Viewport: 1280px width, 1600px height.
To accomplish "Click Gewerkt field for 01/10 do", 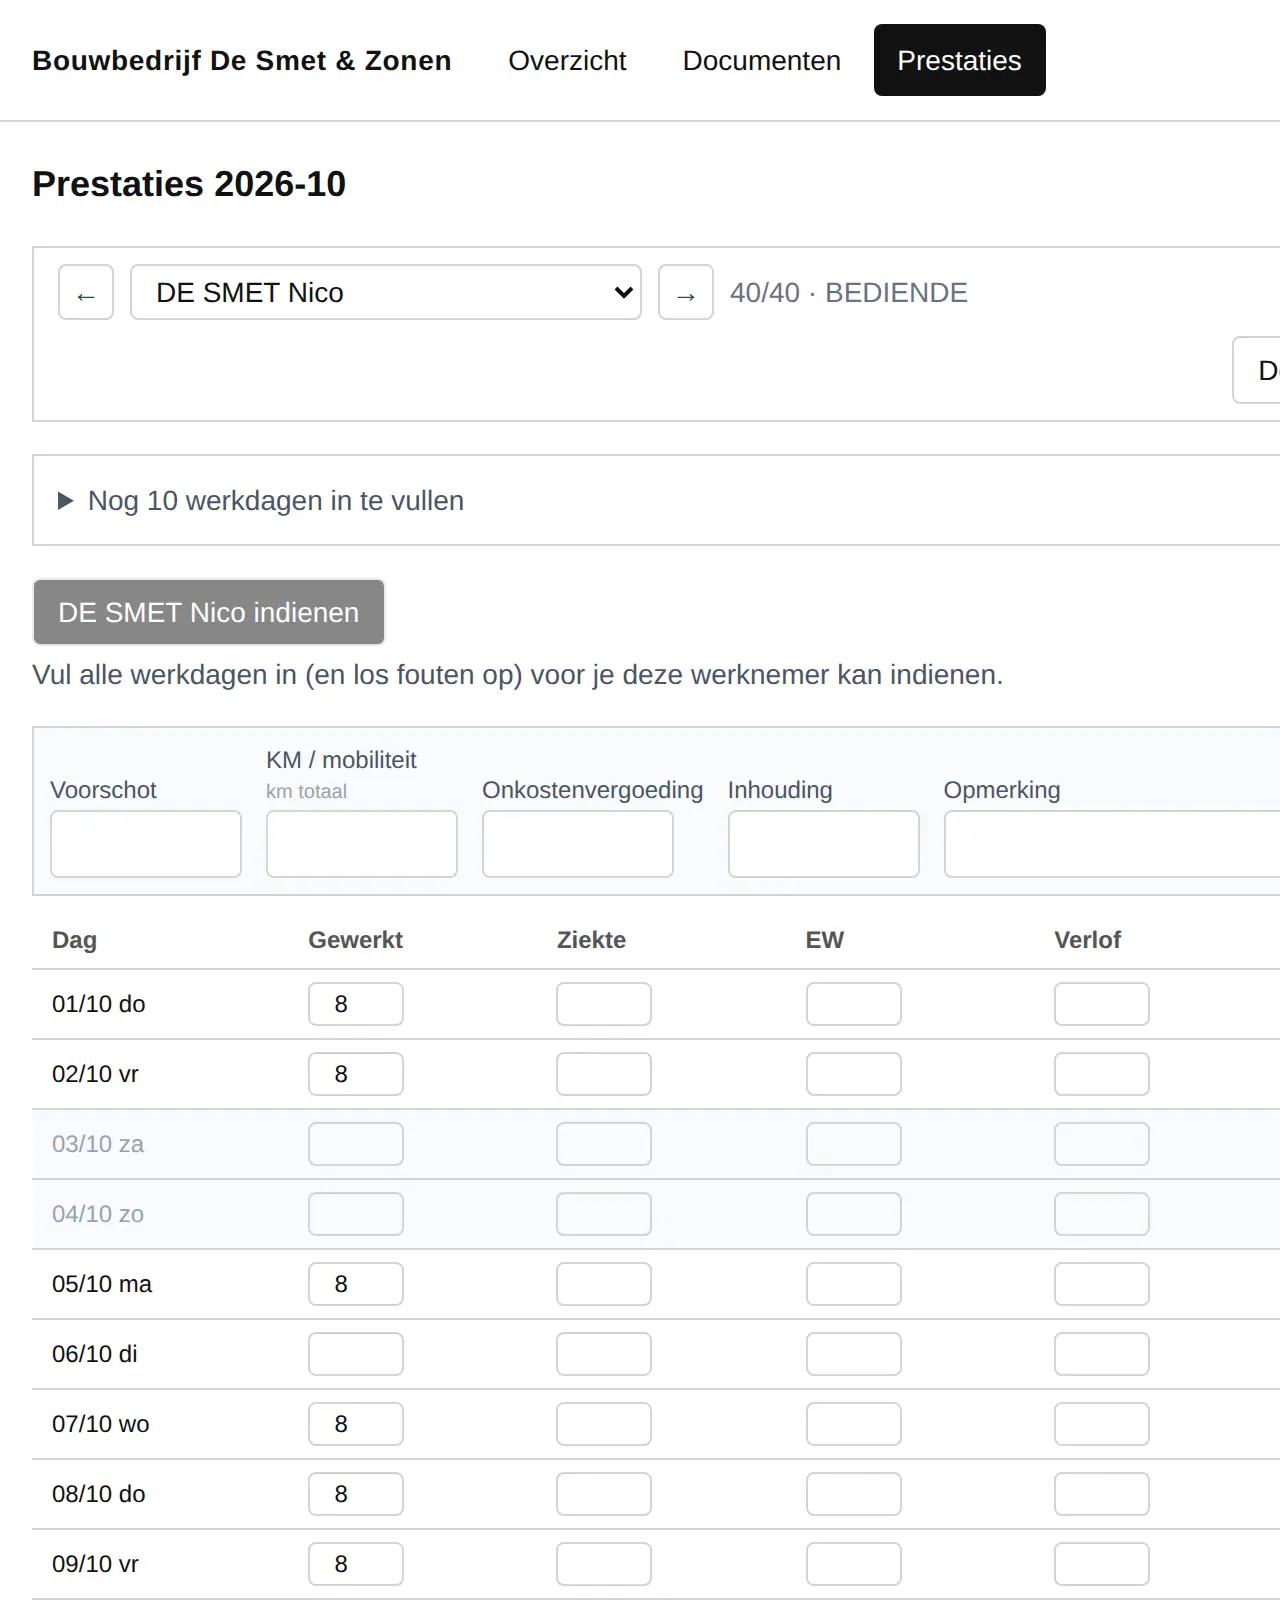I will [x=356, y=1004].
